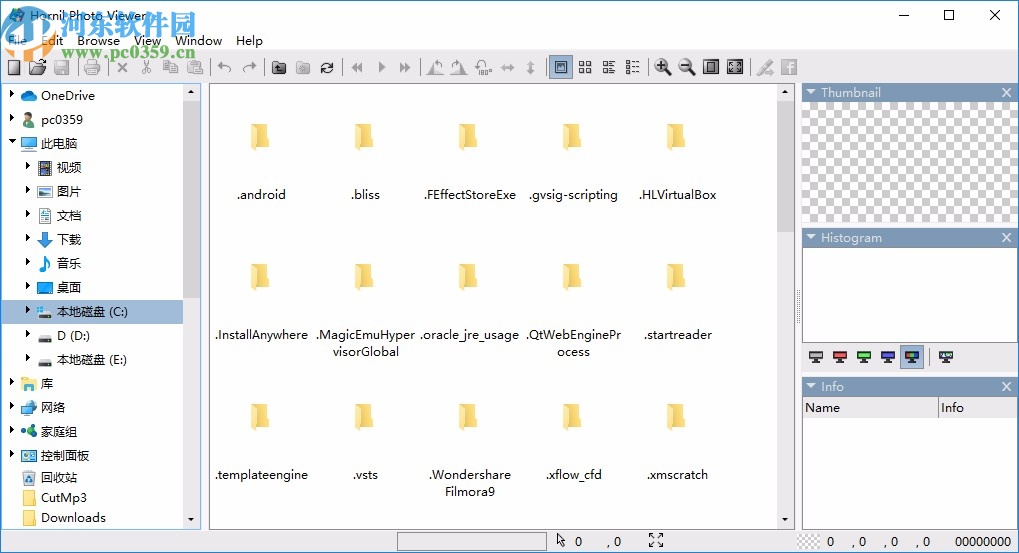Switch to the simple list view

point(632,67)
